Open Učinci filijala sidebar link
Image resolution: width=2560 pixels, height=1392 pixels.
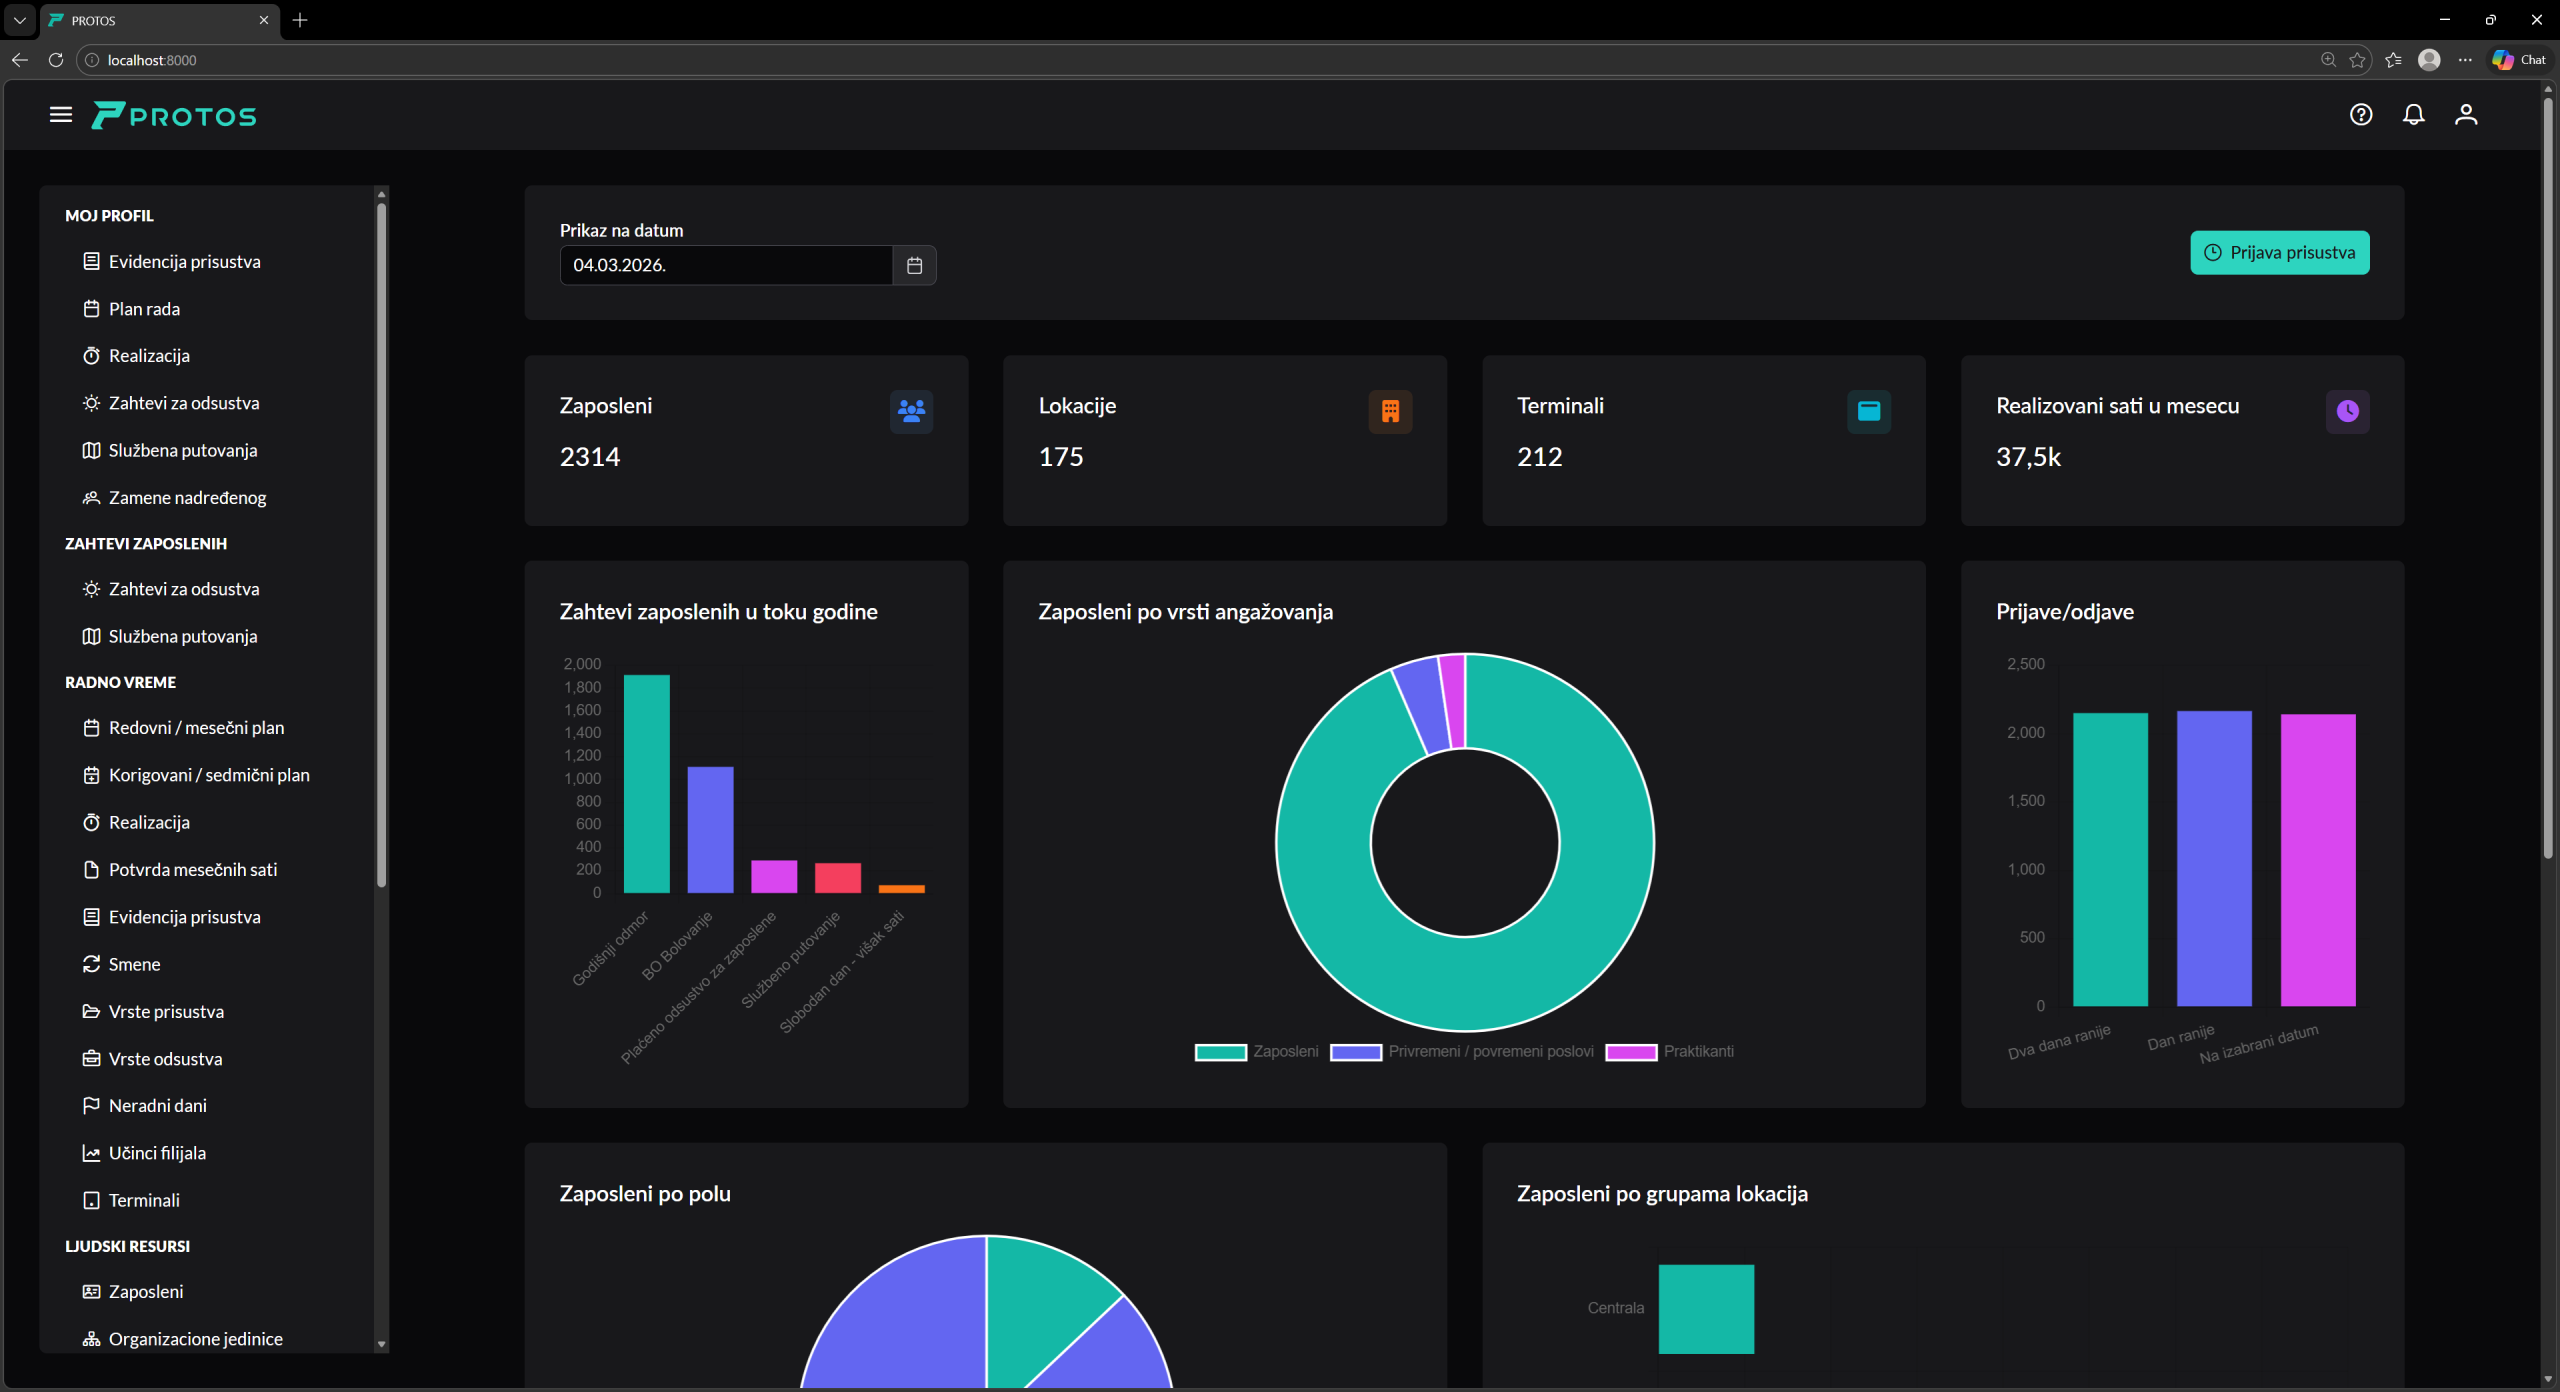click(x=157, y=1153)
